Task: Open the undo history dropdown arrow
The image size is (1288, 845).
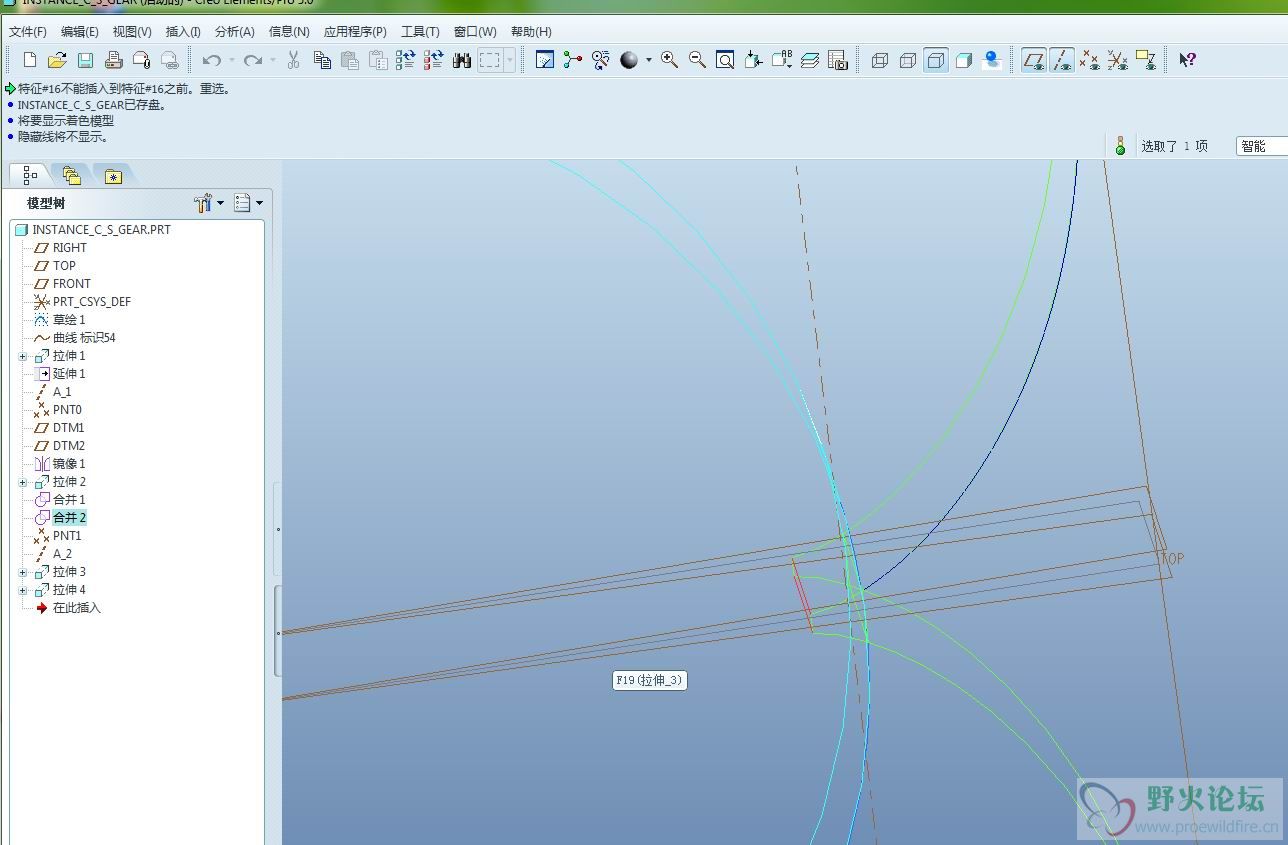Action: point(232,60)
